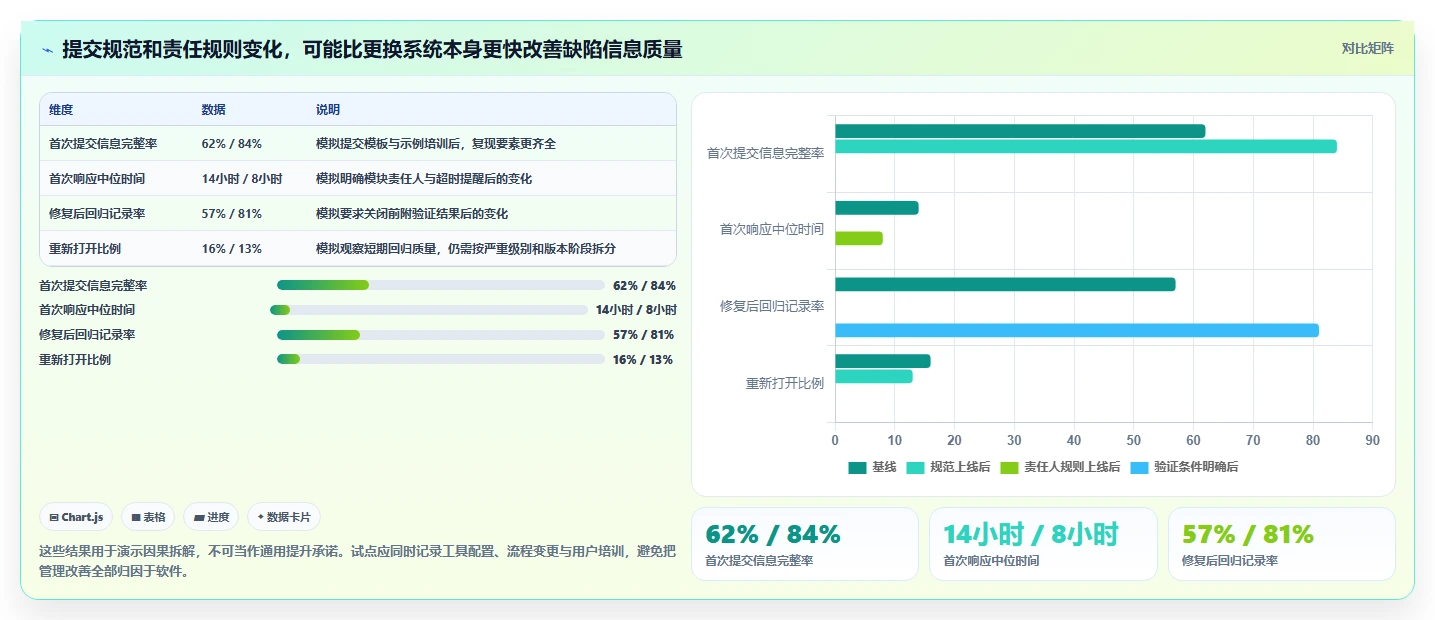Image resolution: width=1435 pixels, height=620 pixels.
Task: Click the blue 验证条件明确后 bar in chart
Action: (1077, 330)
